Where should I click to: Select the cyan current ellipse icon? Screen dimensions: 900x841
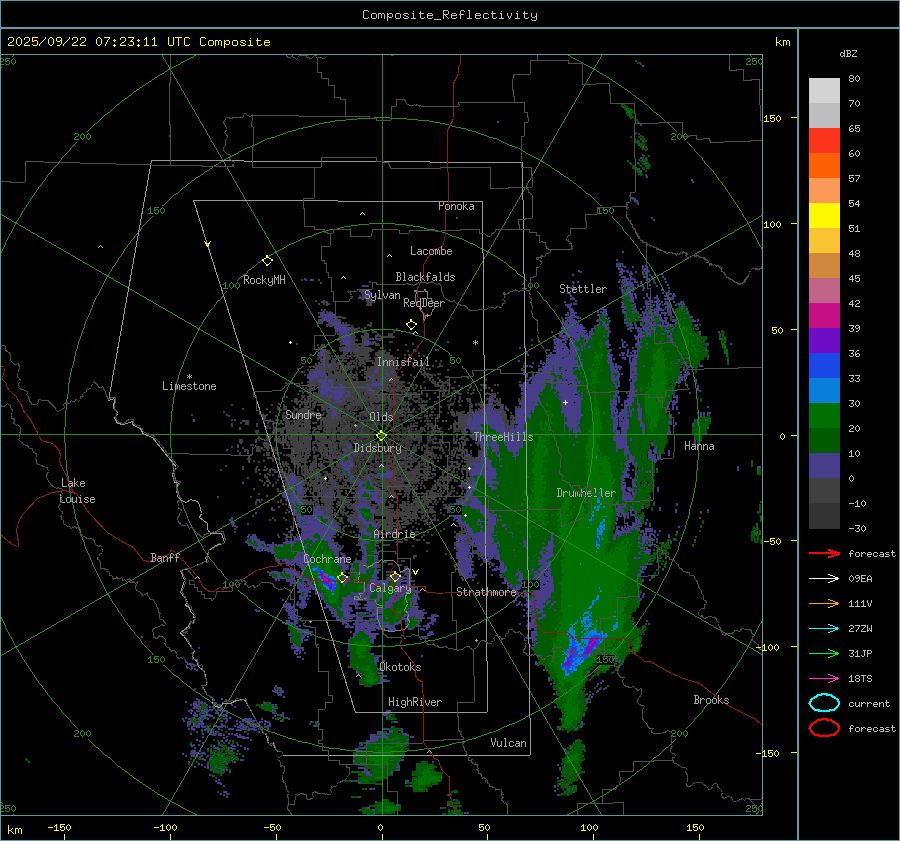[x=824, y=703]
